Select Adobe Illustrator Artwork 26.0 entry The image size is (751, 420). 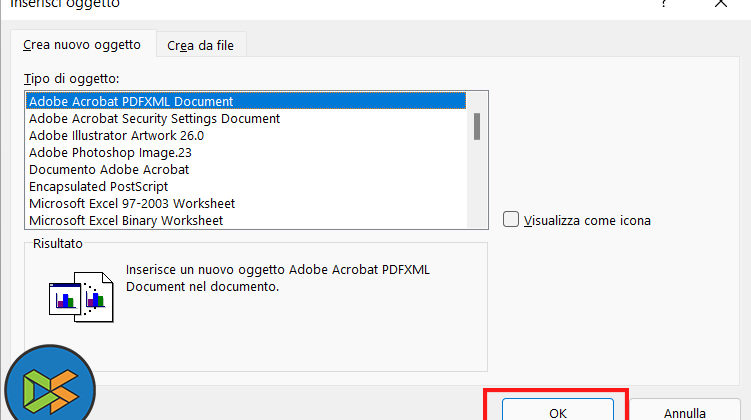pyautogui.click(x=116, y=136)
